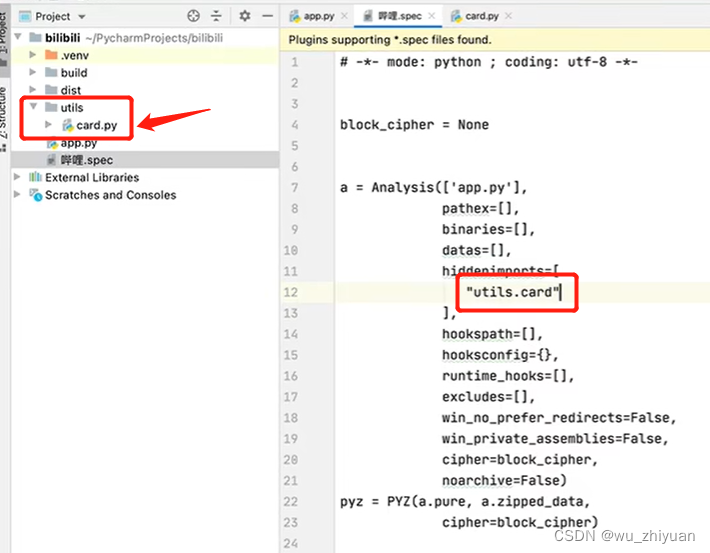Click the card.py tab Python icon
This screenshot has height=553, width=710.
pyautogui.click(x=456, y=16)
